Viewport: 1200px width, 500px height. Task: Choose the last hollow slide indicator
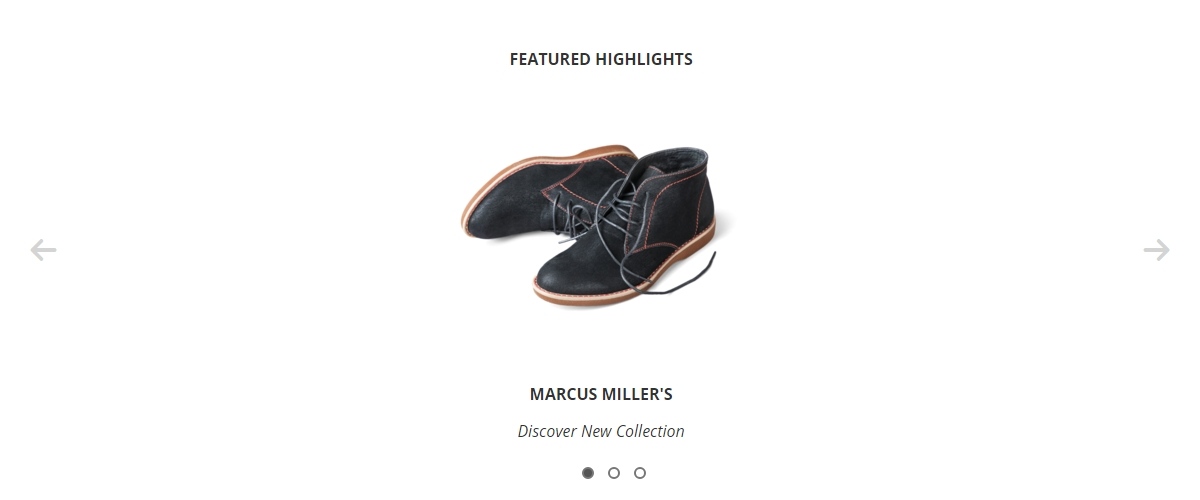(640, 473)
